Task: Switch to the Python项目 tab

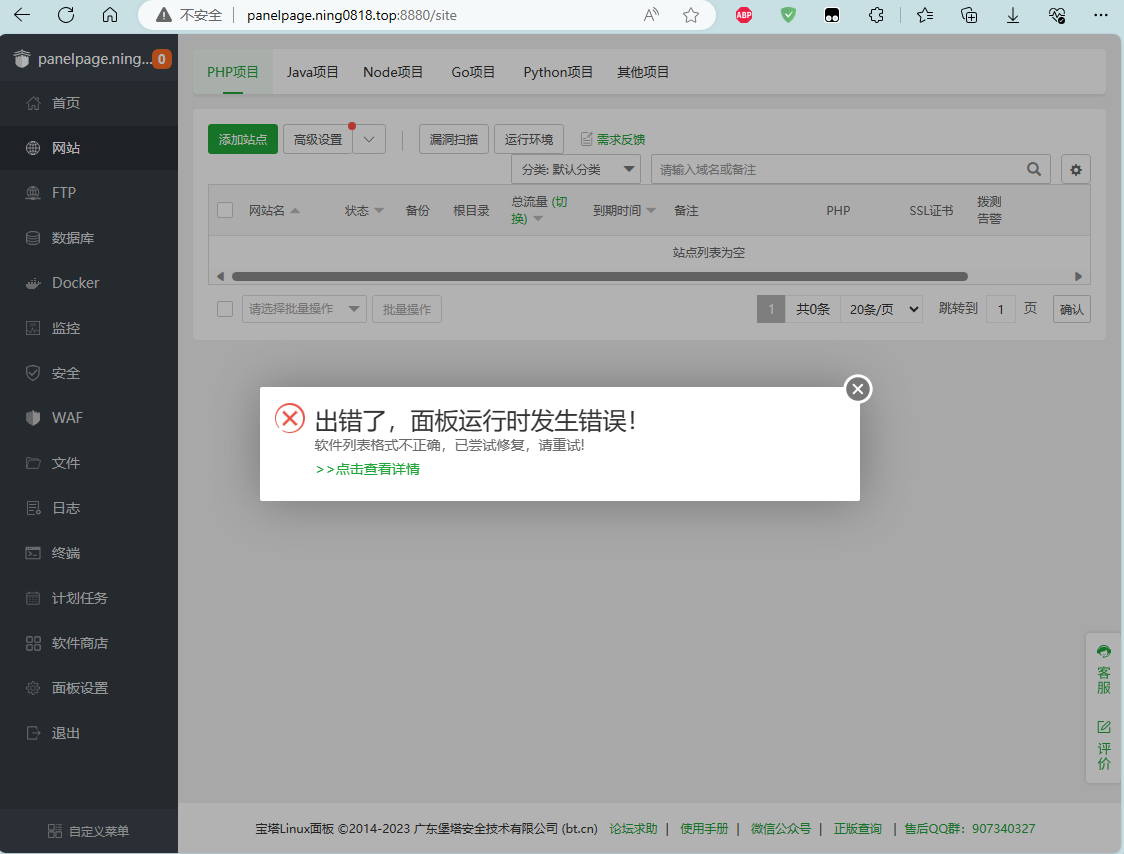Action: tap(558, 72)
